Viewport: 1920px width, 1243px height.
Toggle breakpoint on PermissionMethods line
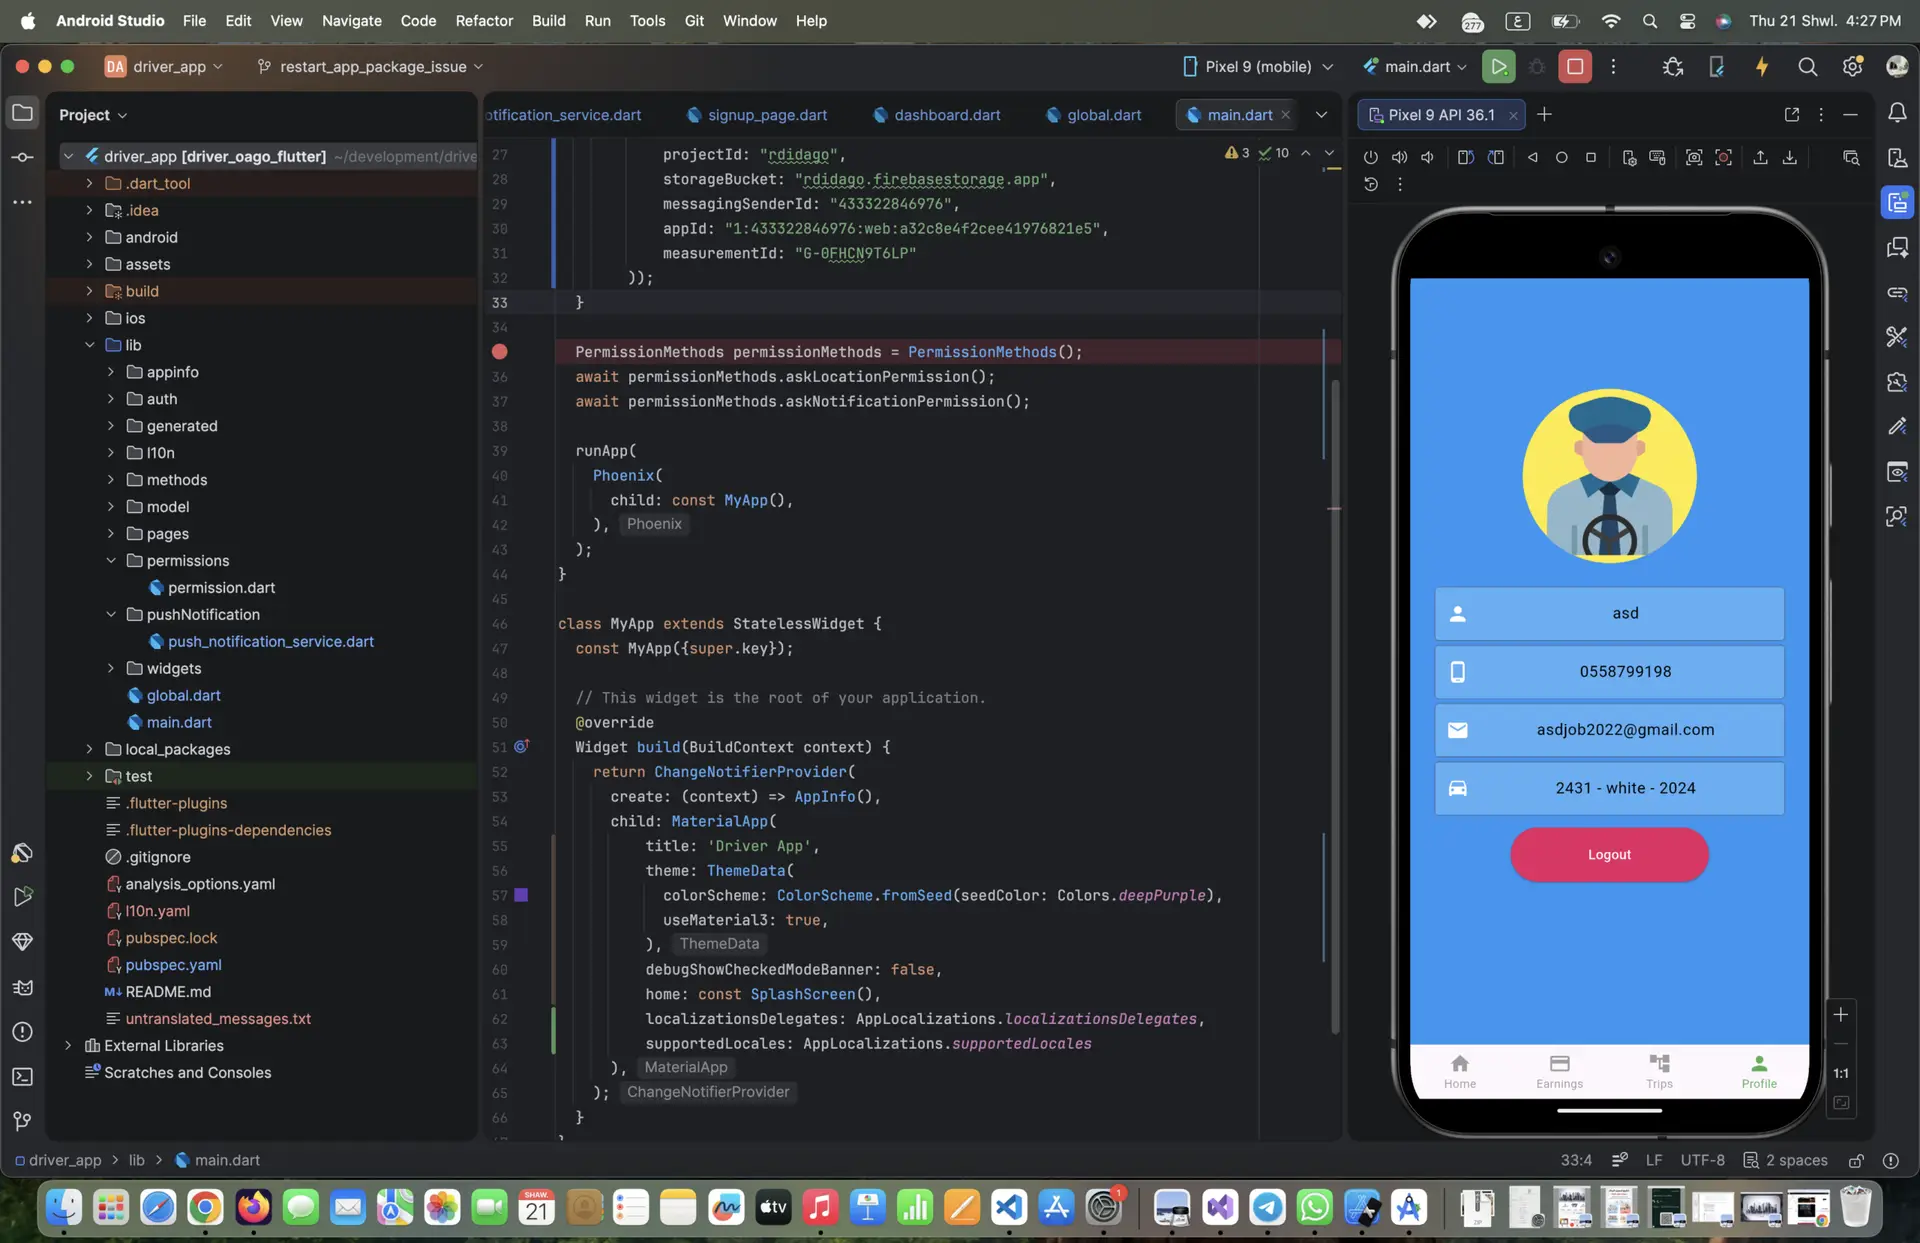click(500, 352)
